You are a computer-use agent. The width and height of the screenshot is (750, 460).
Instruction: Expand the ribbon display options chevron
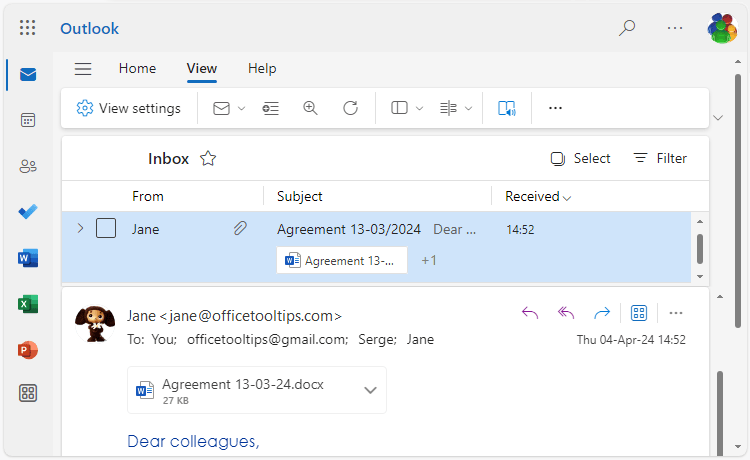718,118
